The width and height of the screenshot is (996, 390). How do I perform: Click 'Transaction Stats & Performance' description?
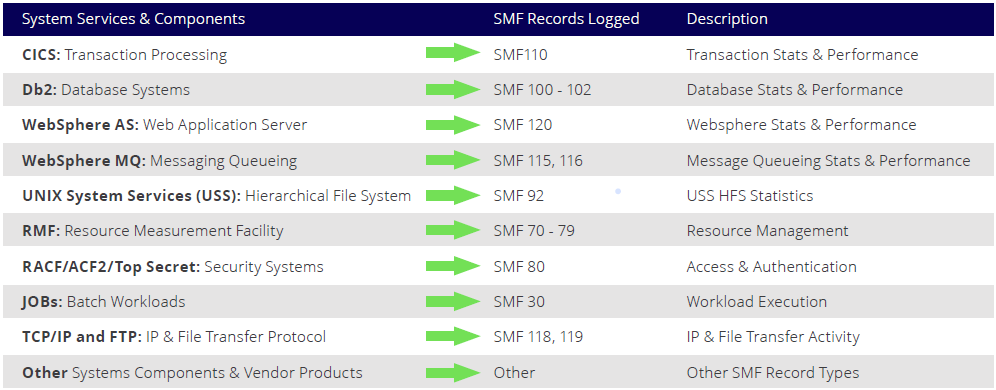point(802,55)
